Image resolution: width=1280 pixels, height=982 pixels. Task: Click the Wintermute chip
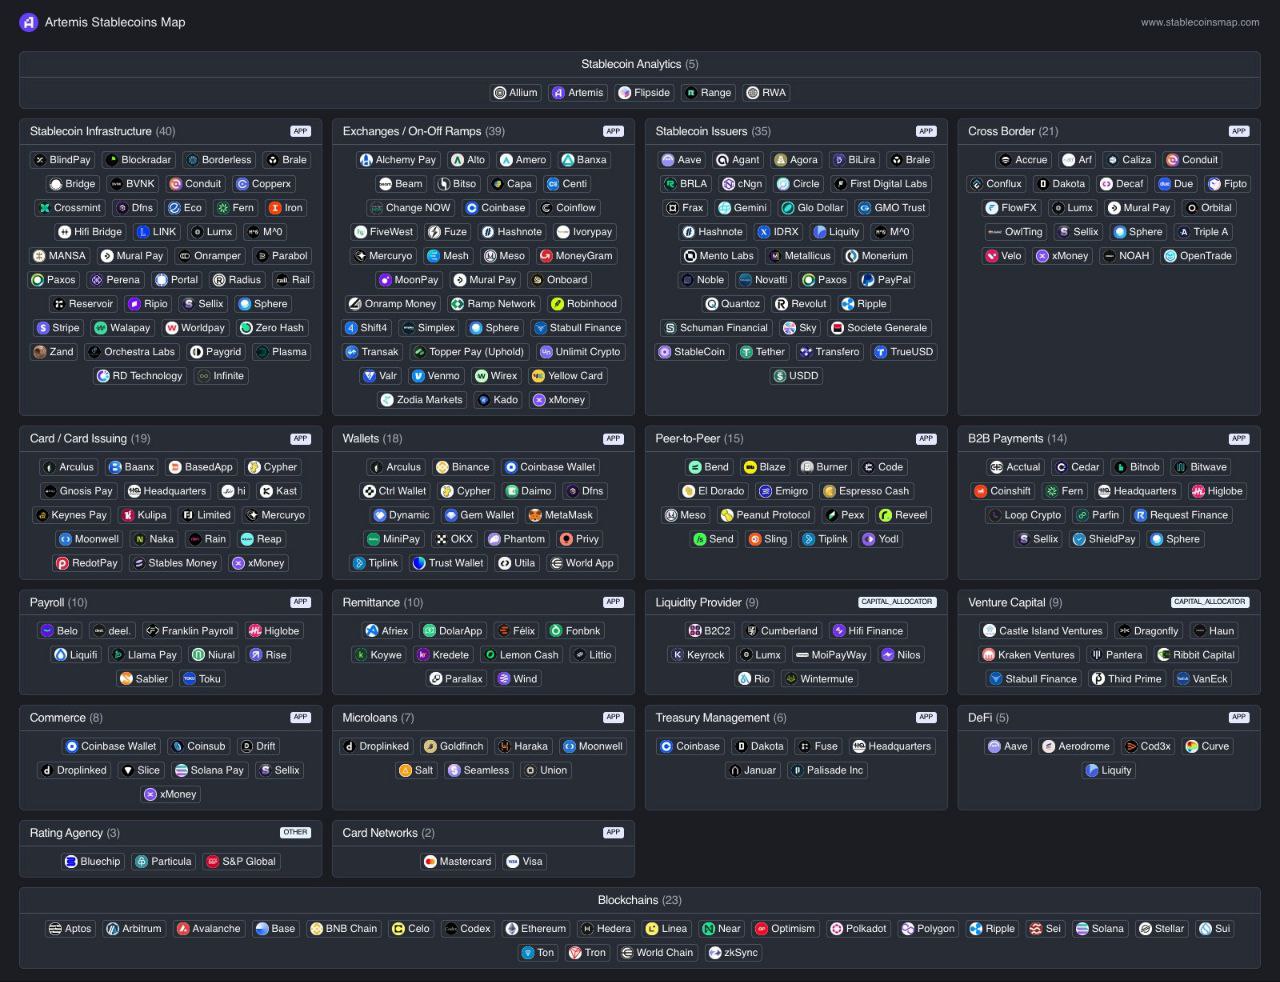[x=820, y=679]
